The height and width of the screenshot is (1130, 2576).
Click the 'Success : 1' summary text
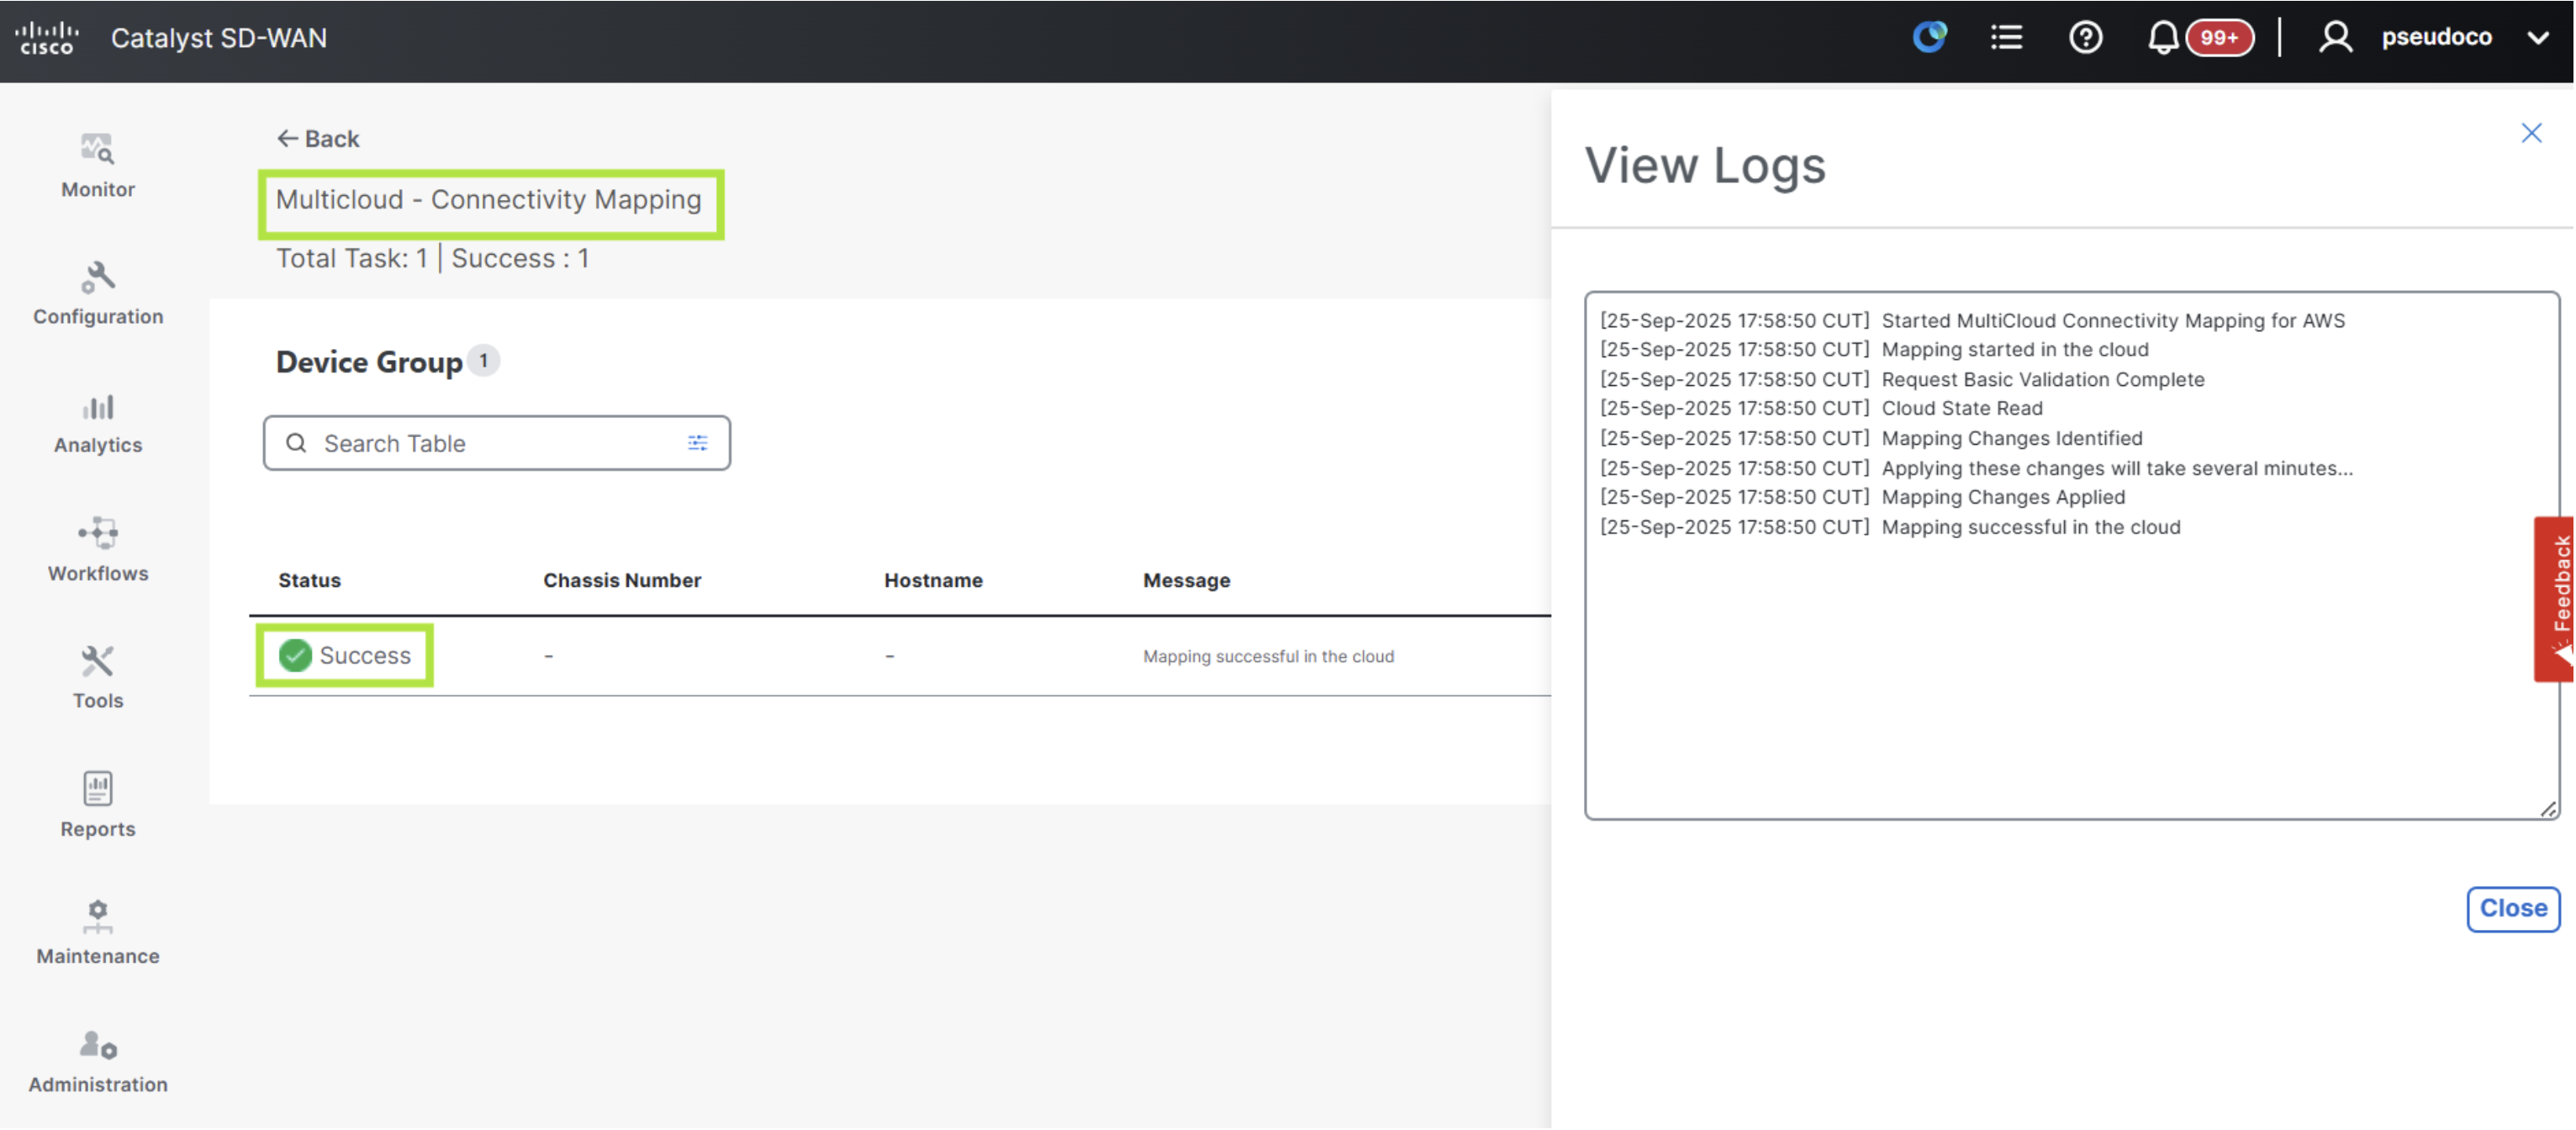[x=520, y=258]
